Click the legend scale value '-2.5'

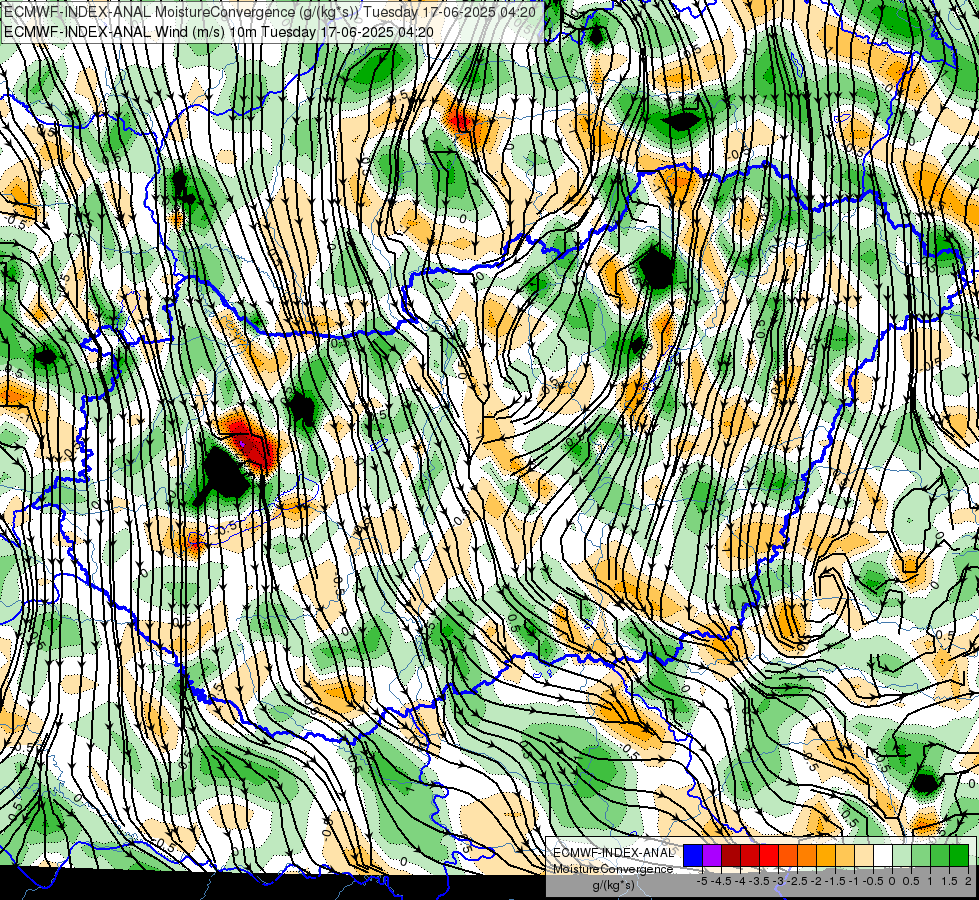[797, 881]
